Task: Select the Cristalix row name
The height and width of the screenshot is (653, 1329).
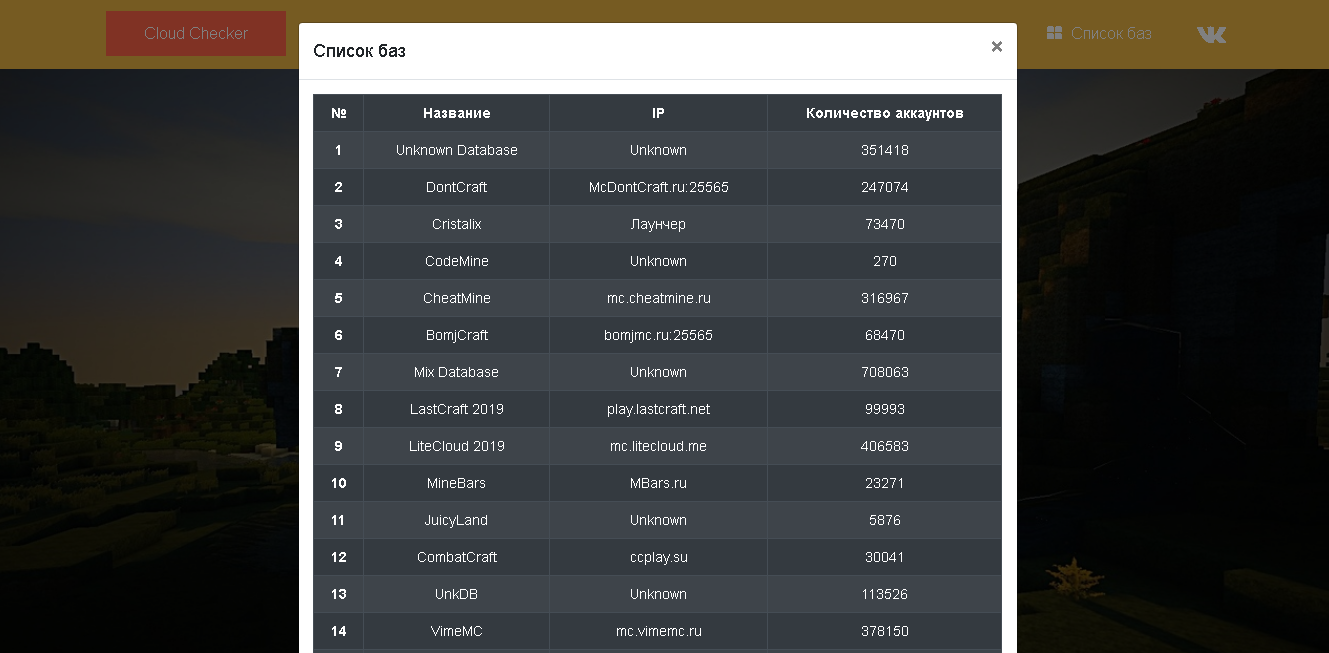Action: [456, 224]
